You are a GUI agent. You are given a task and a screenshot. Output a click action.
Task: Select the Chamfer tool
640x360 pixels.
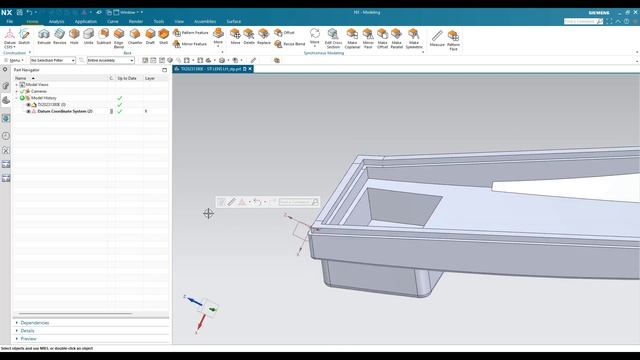point(135,36)
